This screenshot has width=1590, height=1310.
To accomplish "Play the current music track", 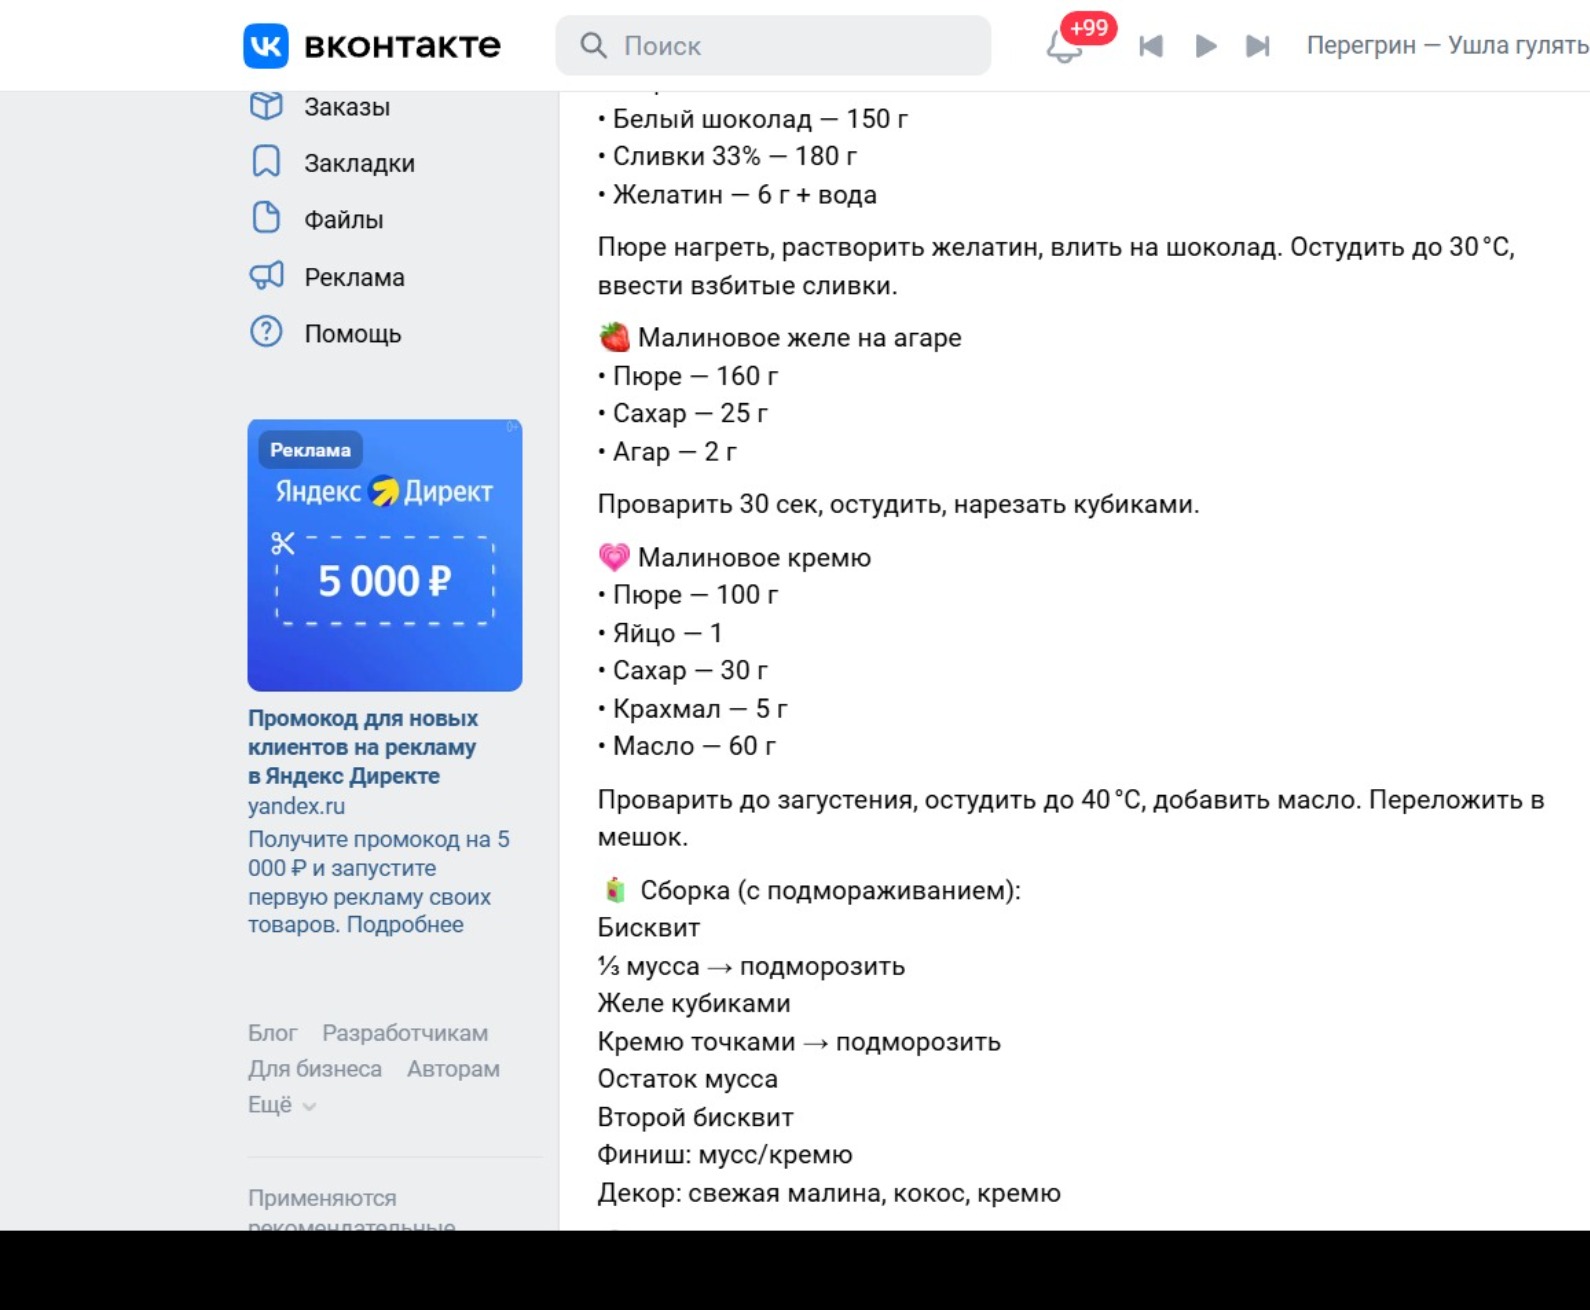I will (x=1206, y=46).
